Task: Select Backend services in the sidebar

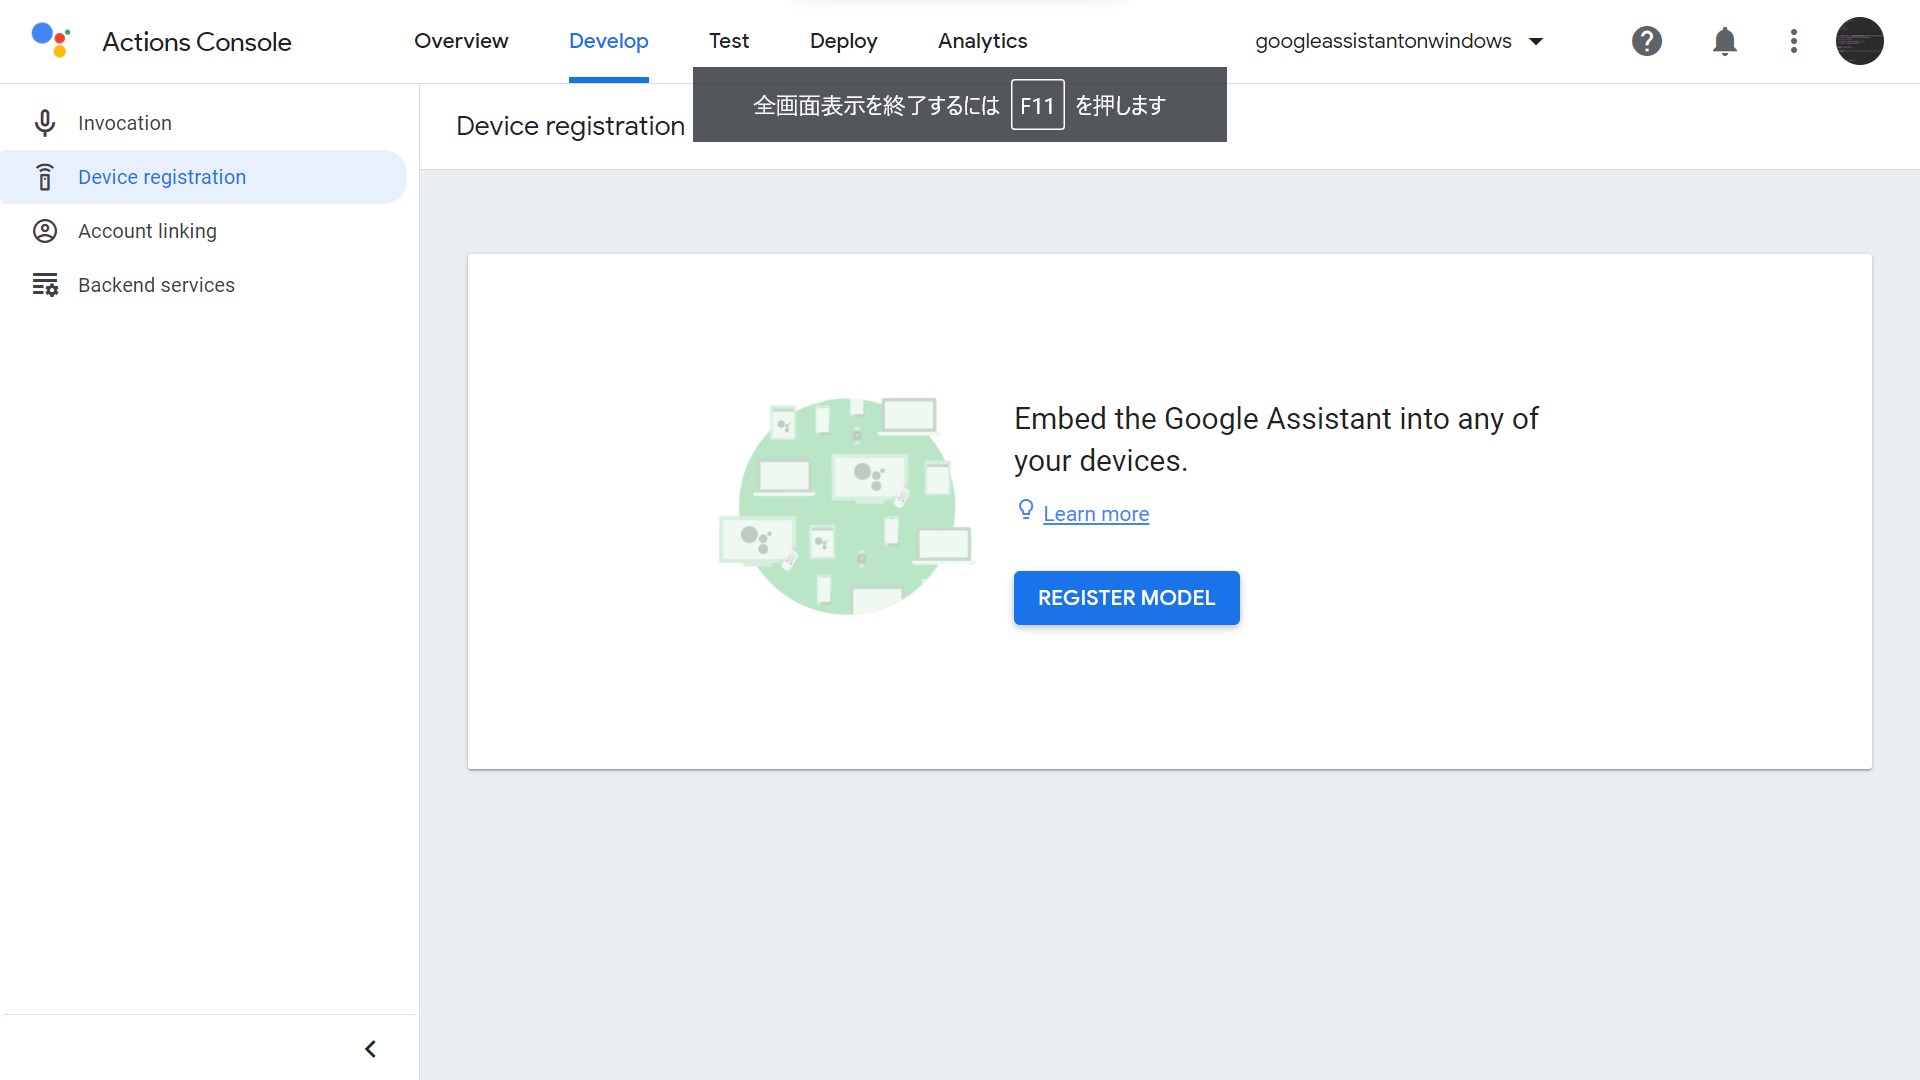Action: 156,285
